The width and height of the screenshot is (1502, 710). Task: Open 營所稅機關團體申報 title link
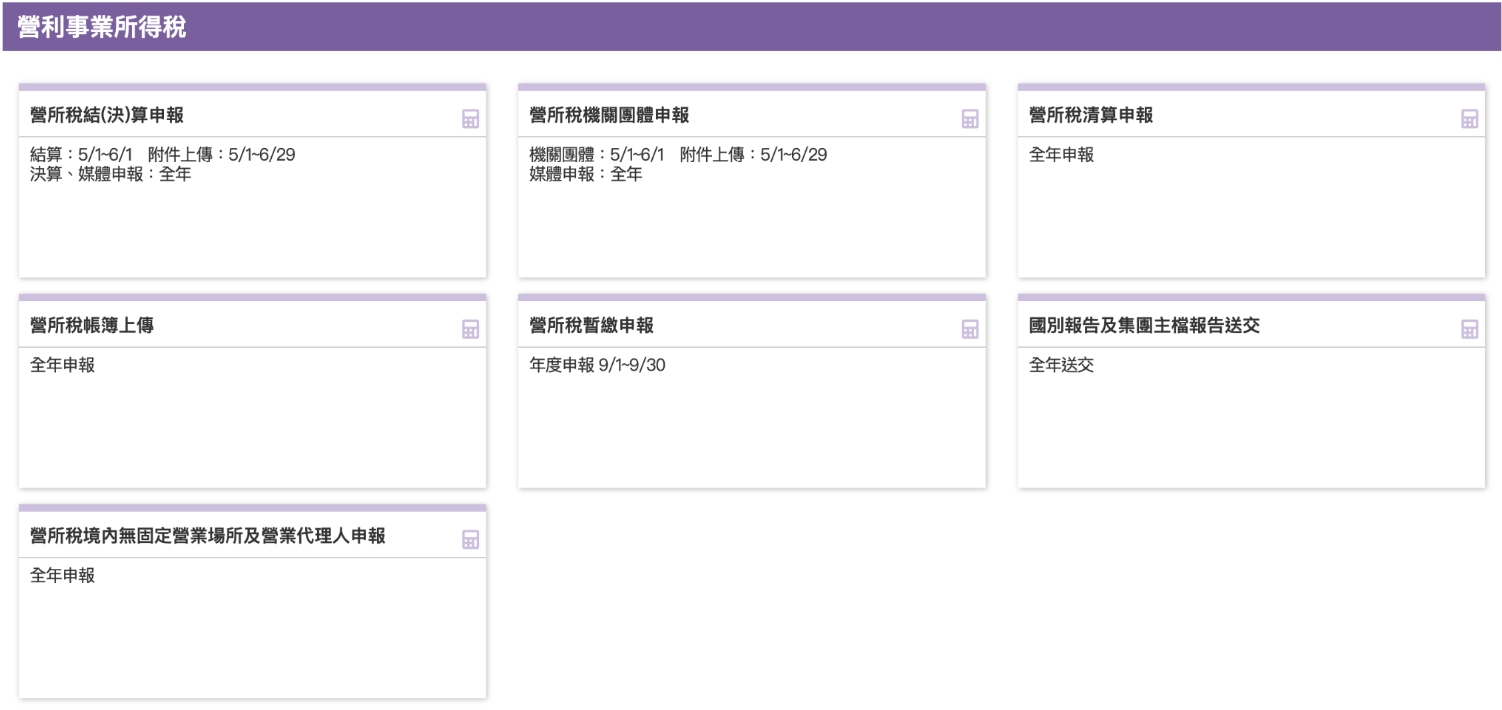[x=609, y=115]
